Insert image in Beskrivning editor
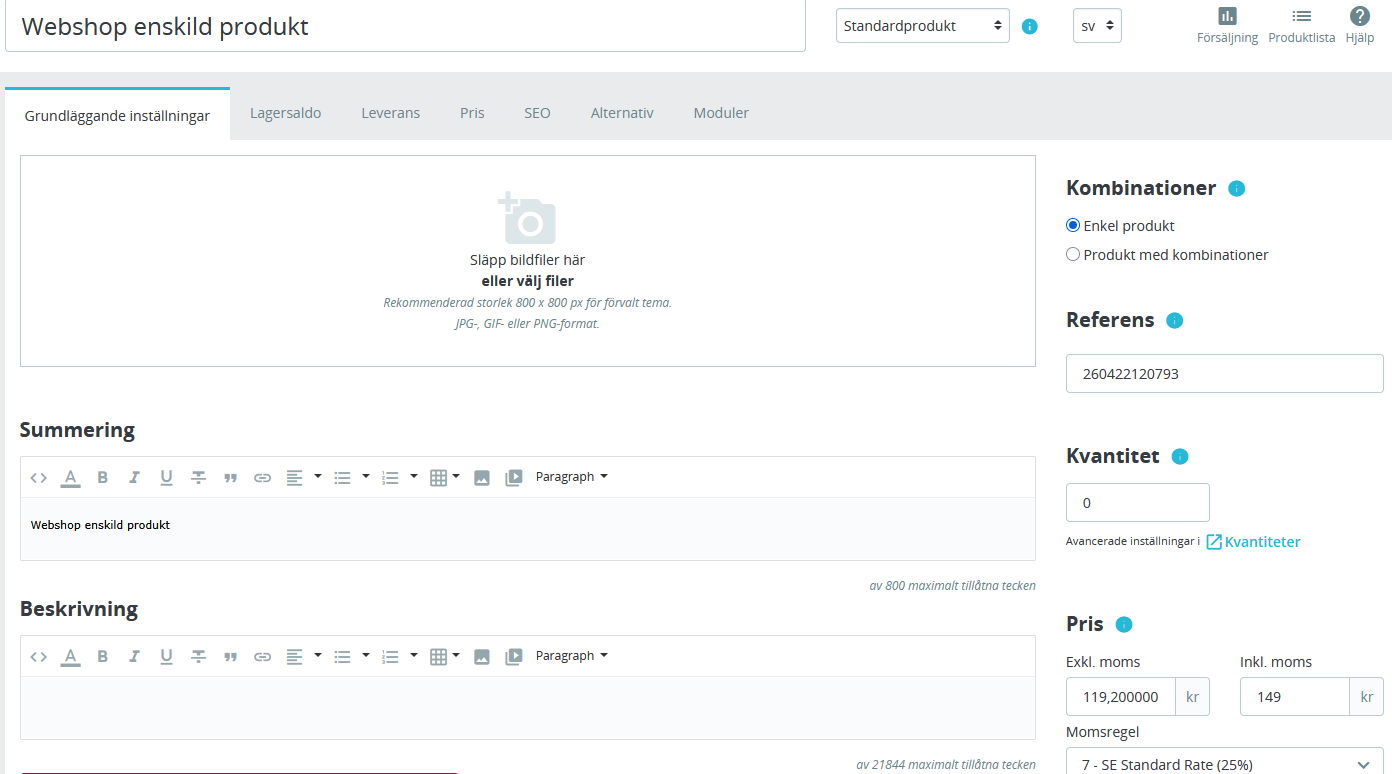 pos(482,657)
